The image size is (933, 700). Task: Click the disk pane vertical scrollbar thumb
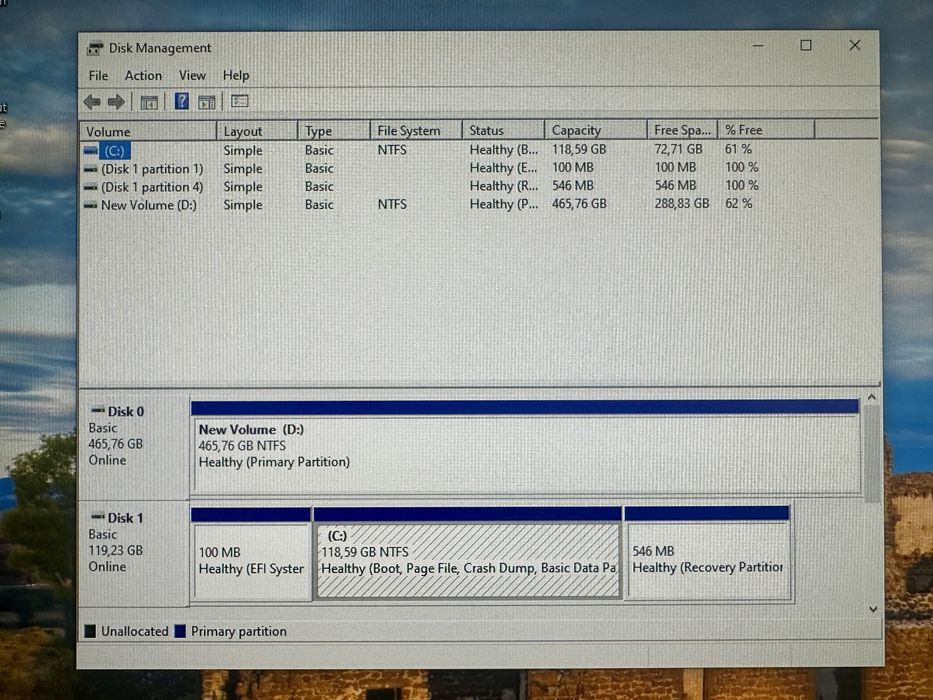(872, 454)
